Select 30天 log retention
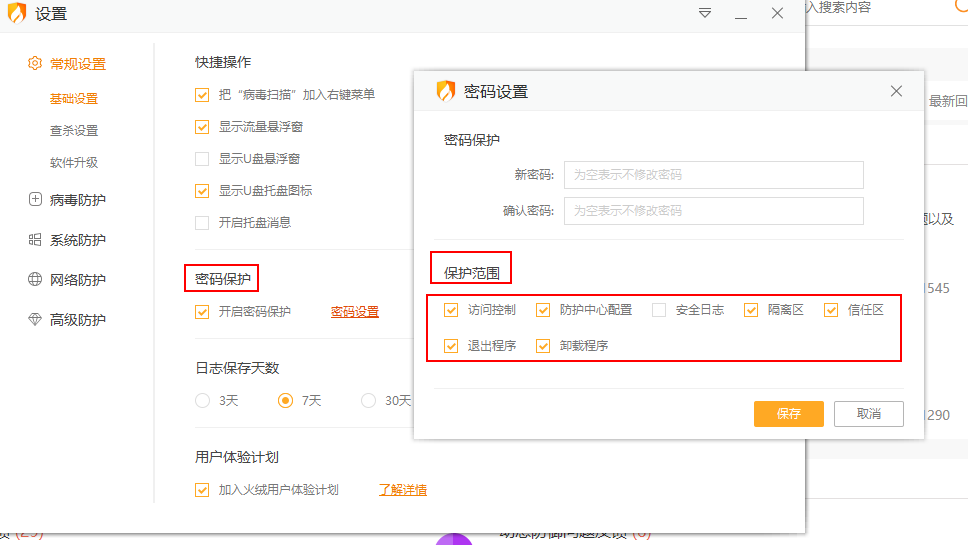The width and height of the screenshot is (968, 545). (x=369, y=401)
